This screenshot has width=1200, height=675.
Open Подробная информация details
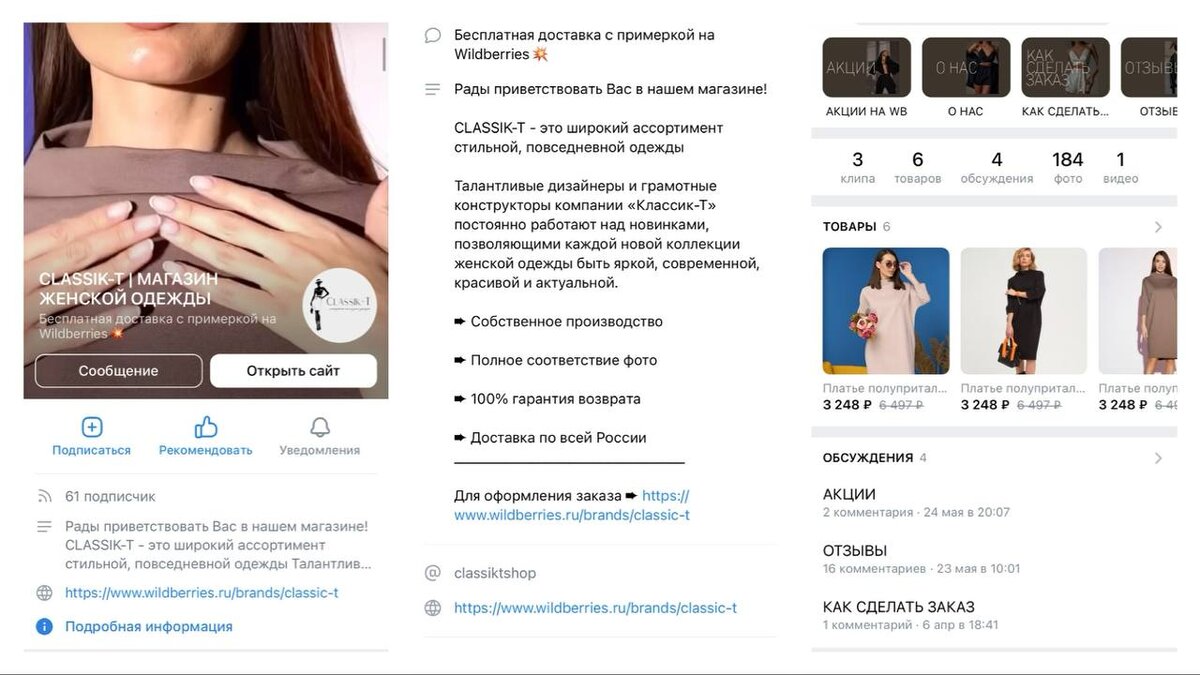(149, 627)
